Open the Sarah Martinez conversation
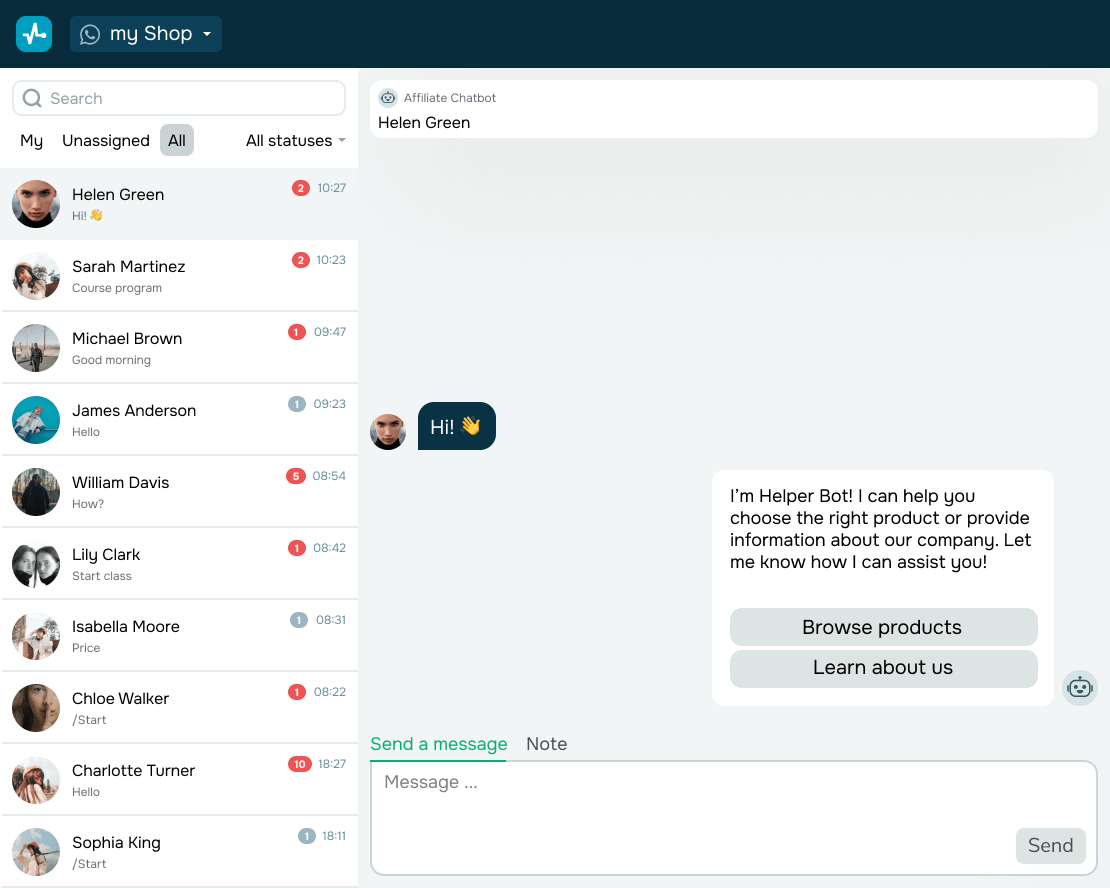 179,275
